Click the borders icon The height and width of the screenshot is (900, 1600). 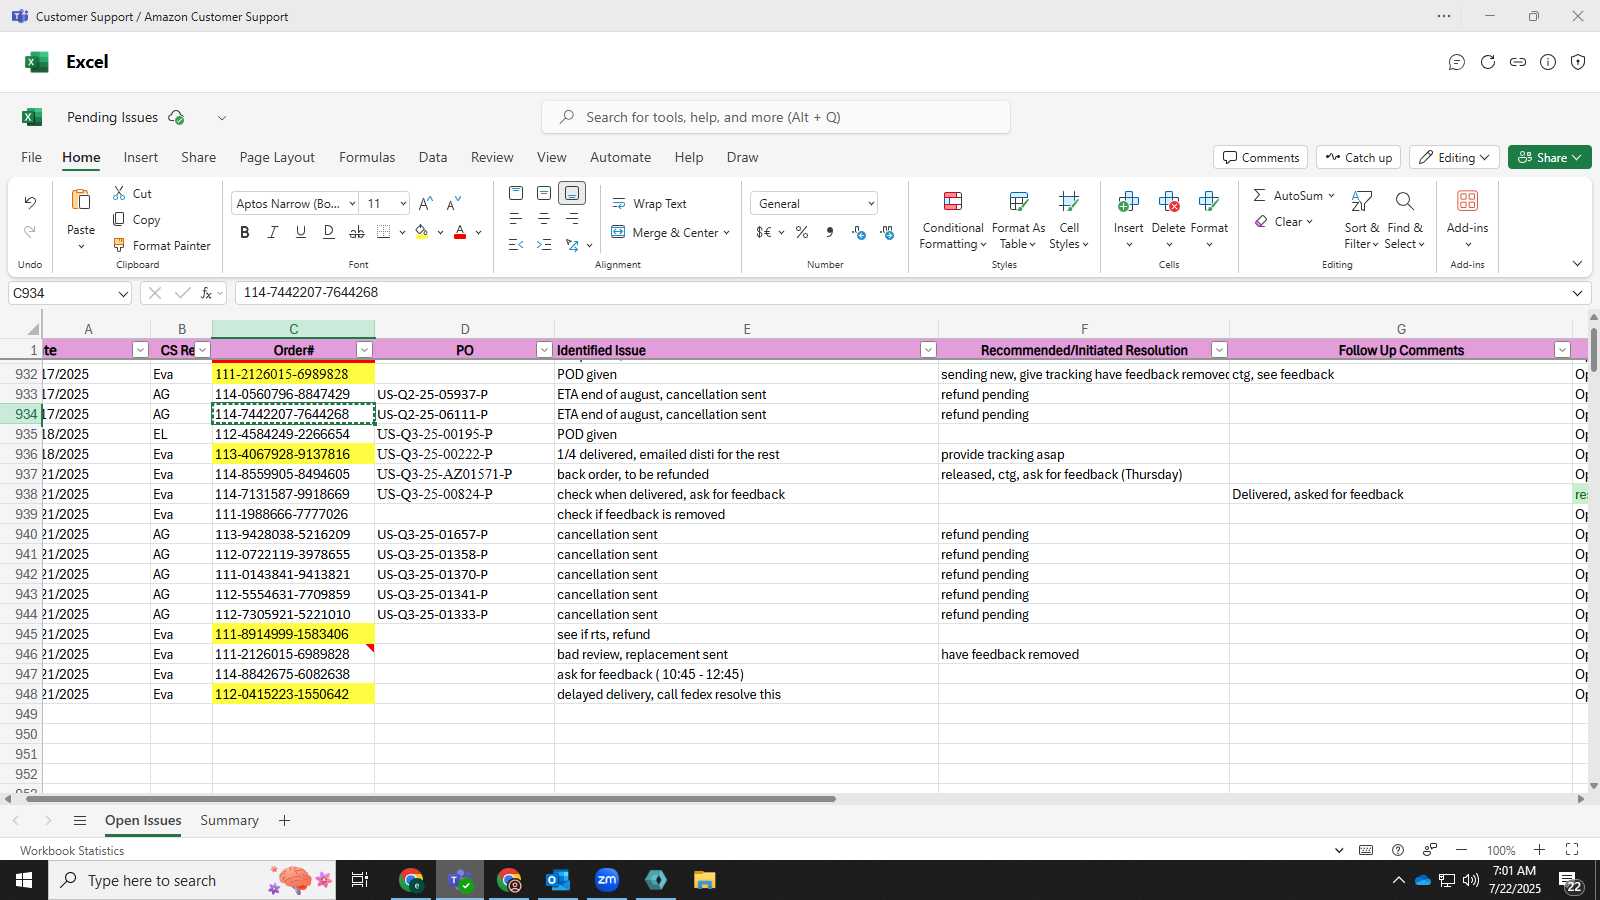(384, 232)
